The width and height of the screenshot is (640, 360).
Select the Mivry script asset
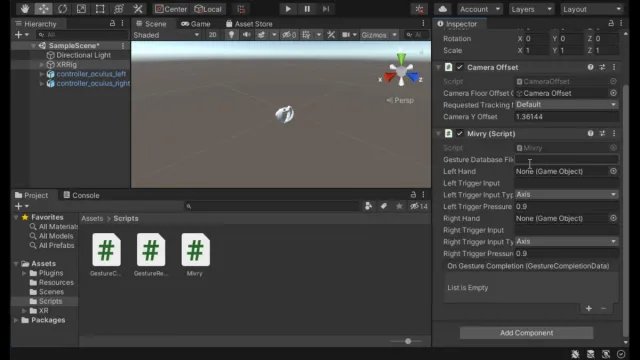click(196, 255)
